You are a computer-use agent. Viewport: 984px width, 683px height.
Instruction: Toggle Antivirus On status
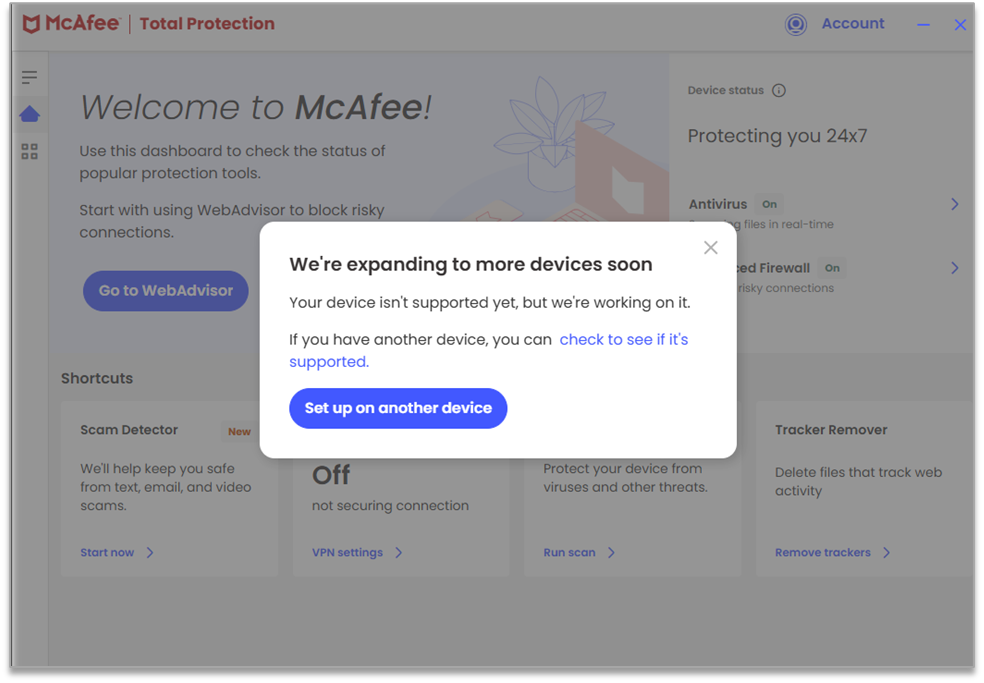[769, 204]
